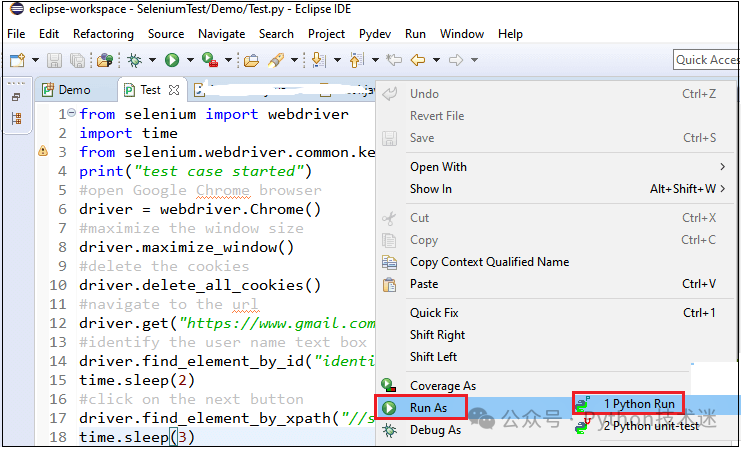Click the yellow Back navigation arrow

[x=418, y=60]
